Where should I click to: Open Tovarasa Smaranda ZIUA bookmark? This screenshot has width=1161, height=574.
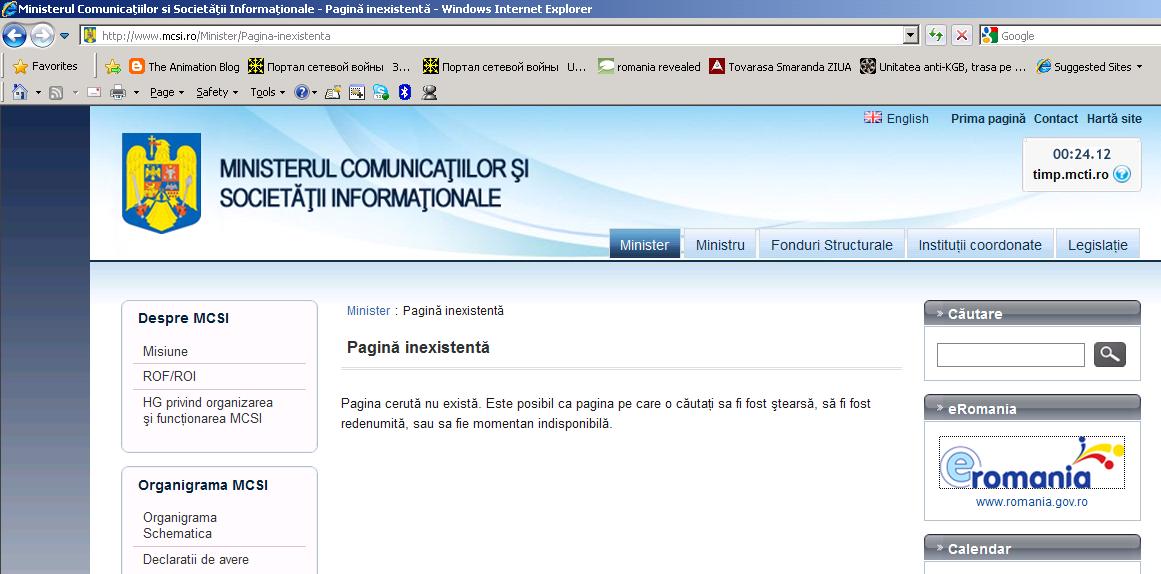[x=780, y=67]
